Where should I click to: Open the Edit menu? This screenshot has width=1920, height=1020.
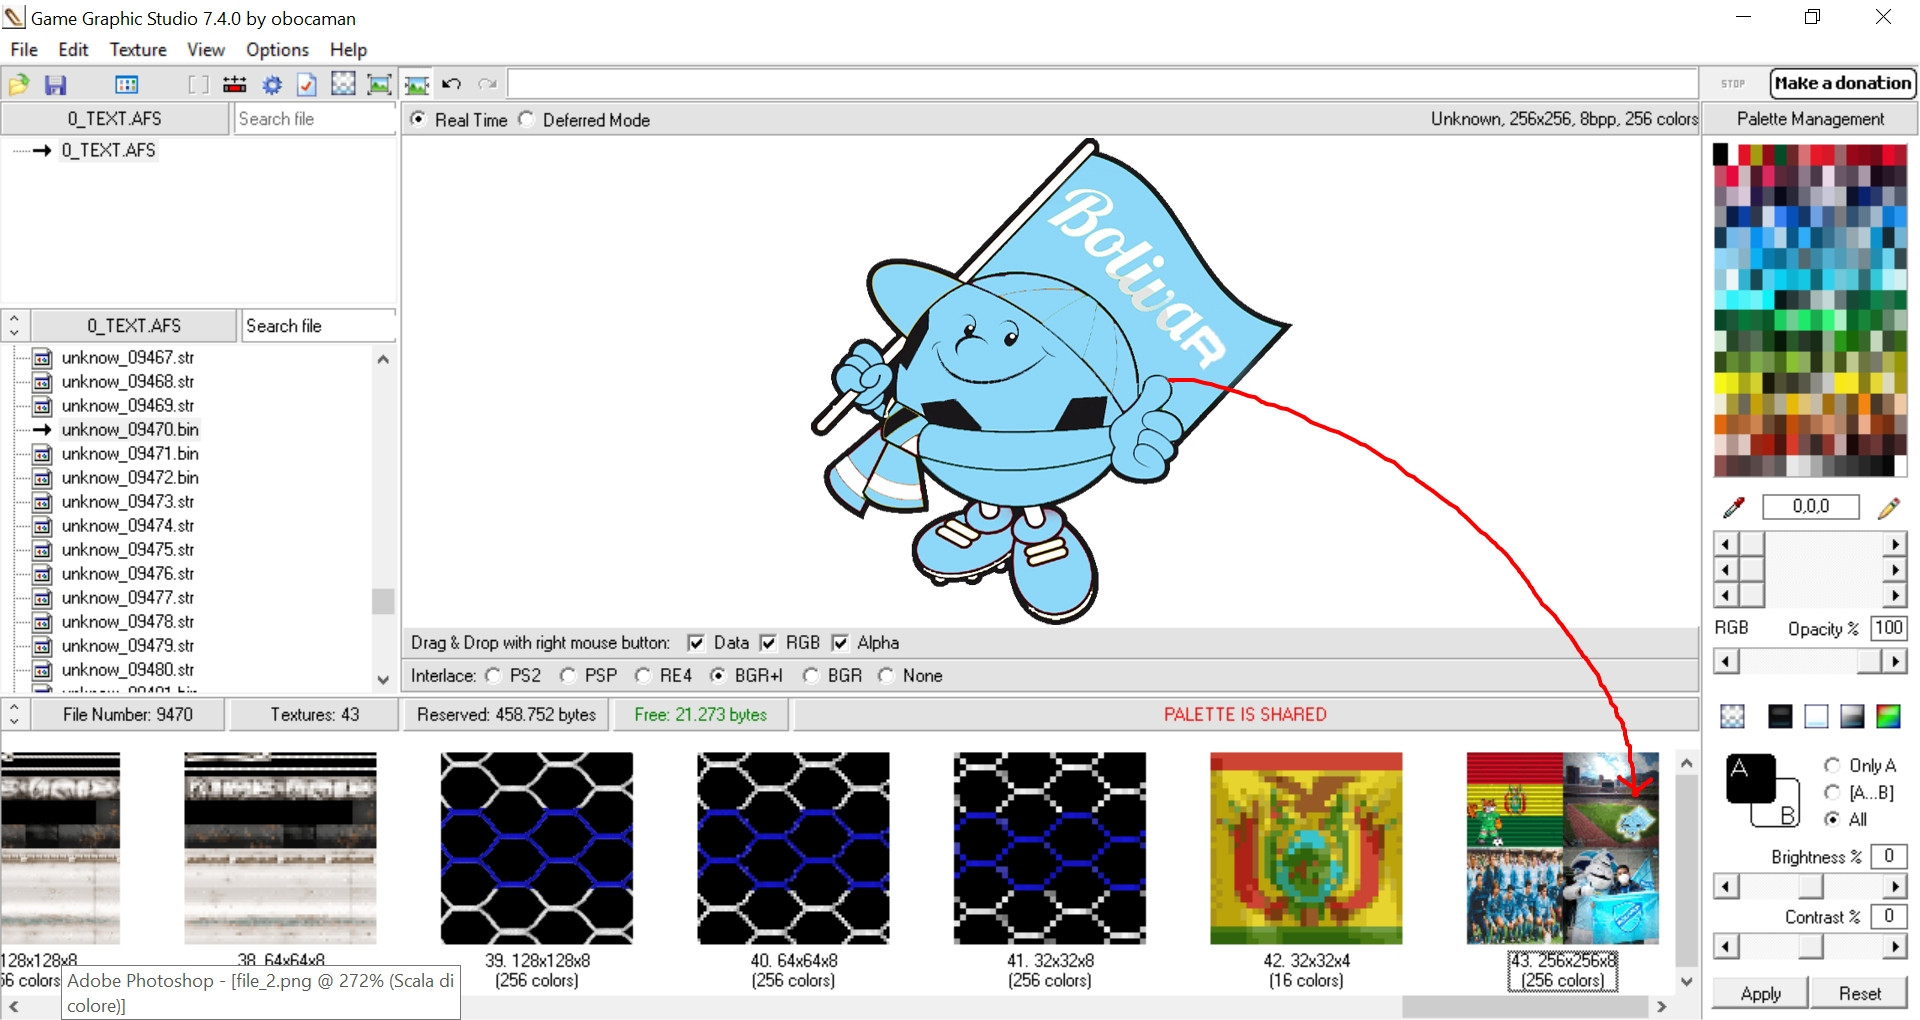point(73,50)
